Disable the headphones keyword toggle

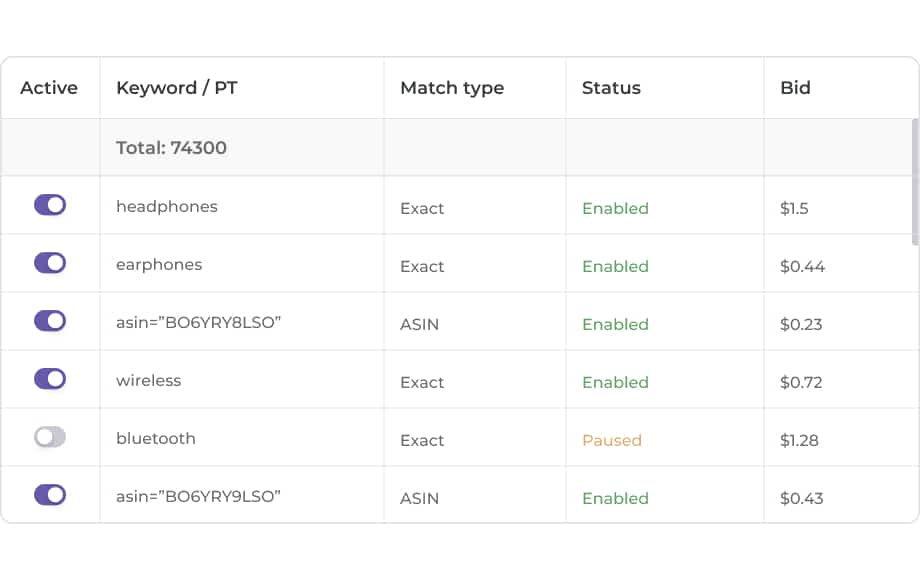click(50, 205)
